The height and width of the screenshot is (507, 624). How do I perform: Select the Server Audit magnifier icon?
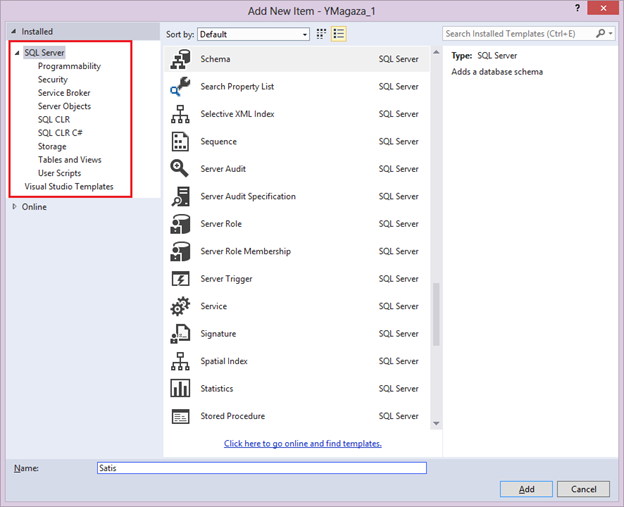coord(179,168)
